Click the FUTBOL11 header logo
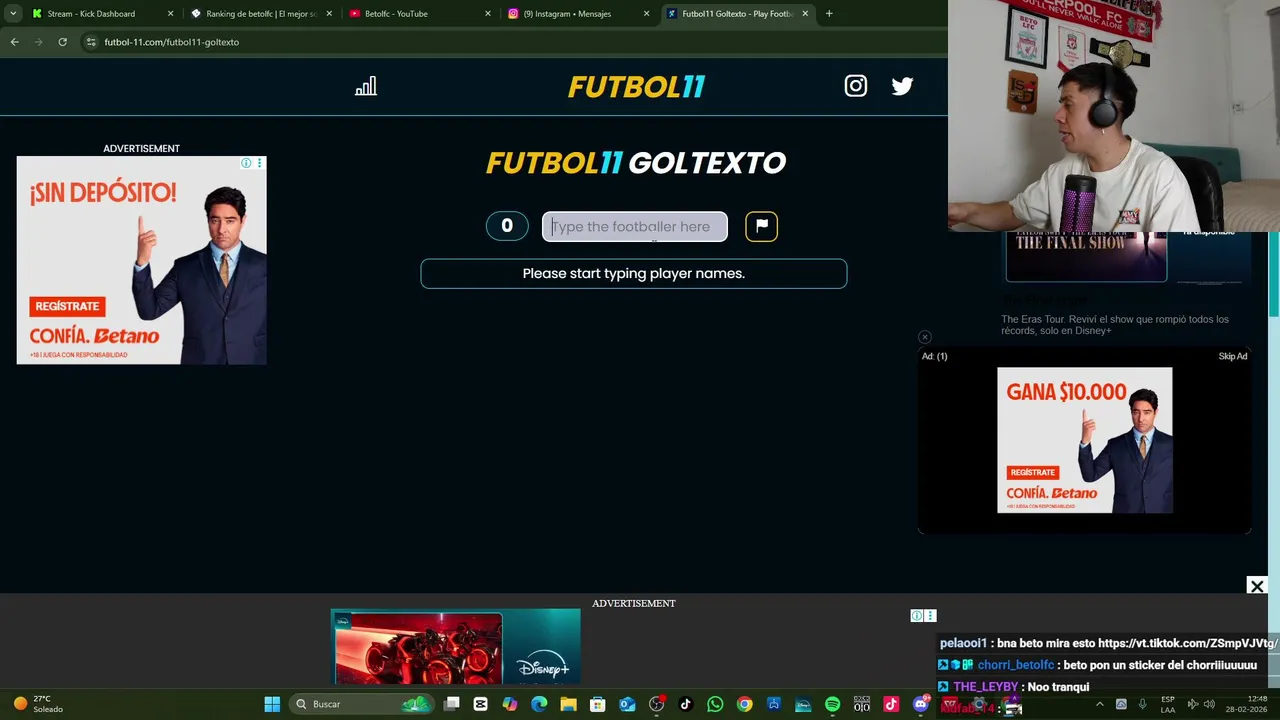 [x=636, y=87]
